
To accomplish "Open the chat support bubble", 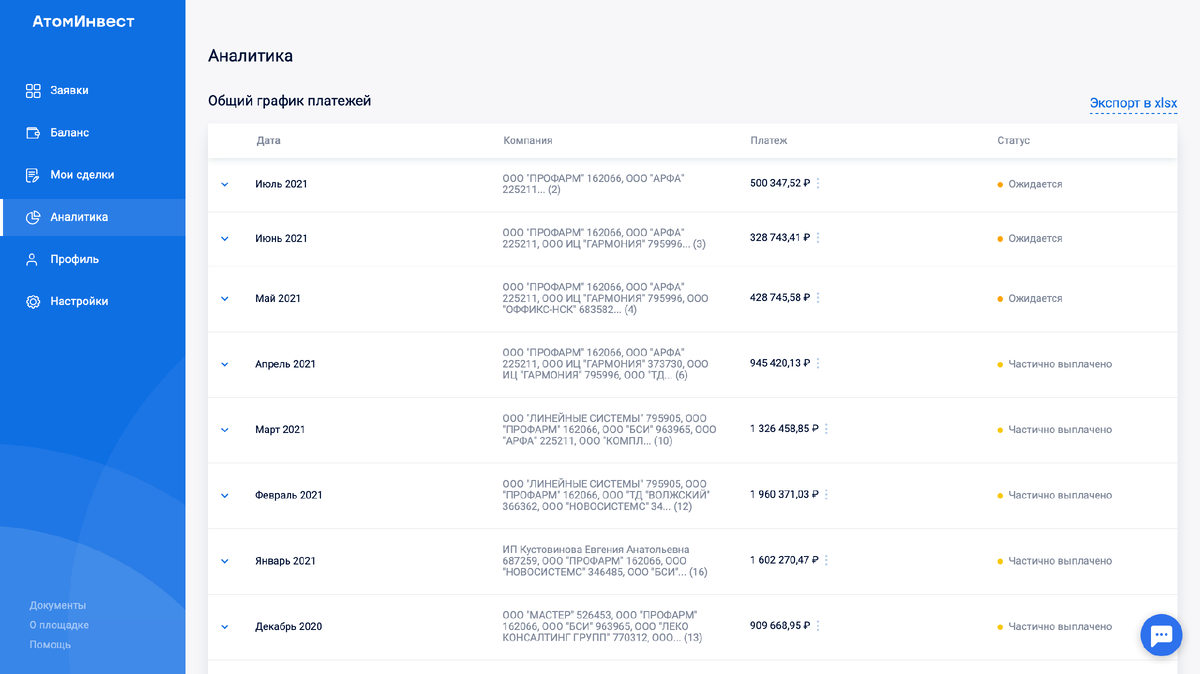I will point(1161,635).
